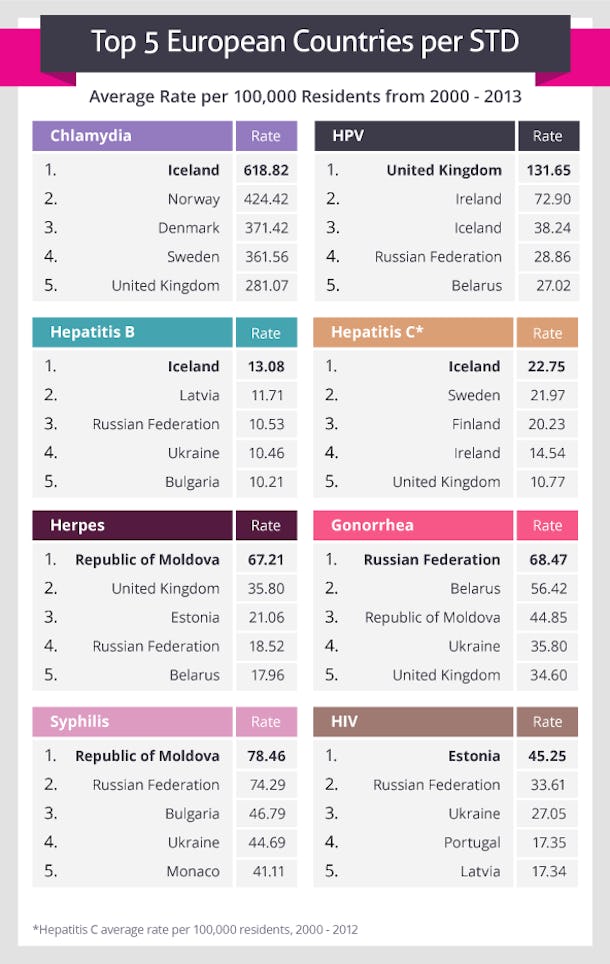The image size is (610, 964).
Task: Select Monaco in the Syphilis table
Action: pos(193,871)
